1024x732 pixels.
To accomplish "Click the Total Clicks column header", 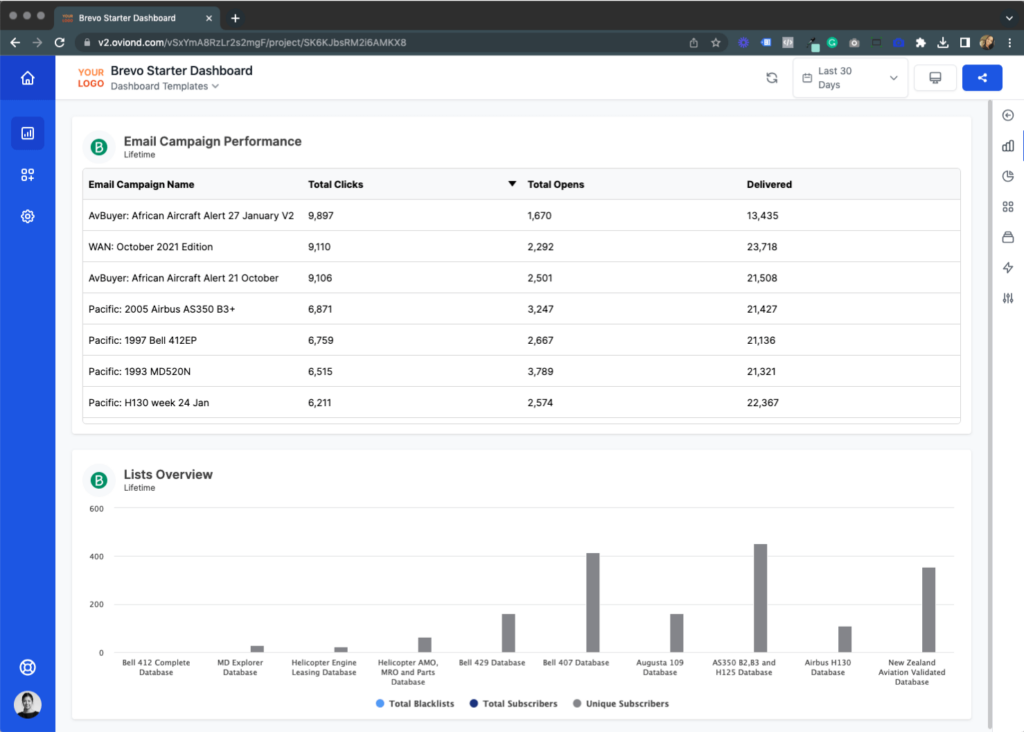I will (336, 185).
